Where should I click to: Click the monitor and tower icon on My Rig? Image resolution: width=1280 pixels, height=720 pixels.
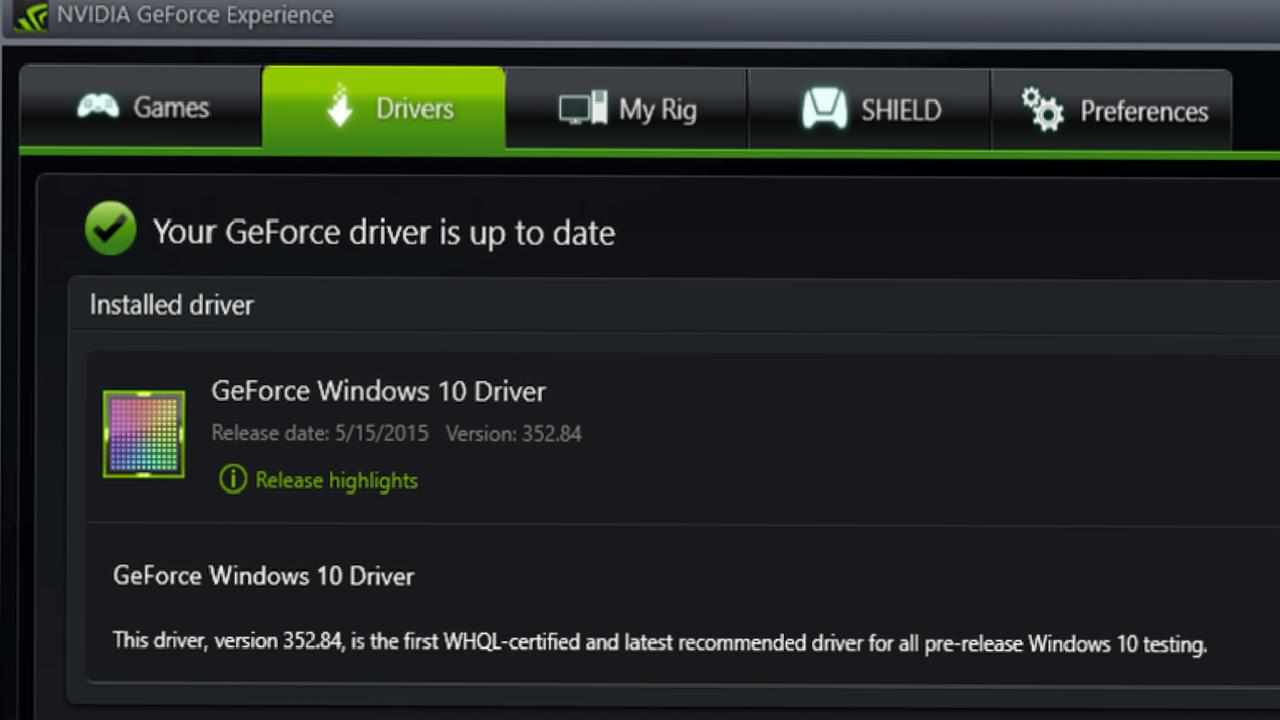(x=583, y=108)
